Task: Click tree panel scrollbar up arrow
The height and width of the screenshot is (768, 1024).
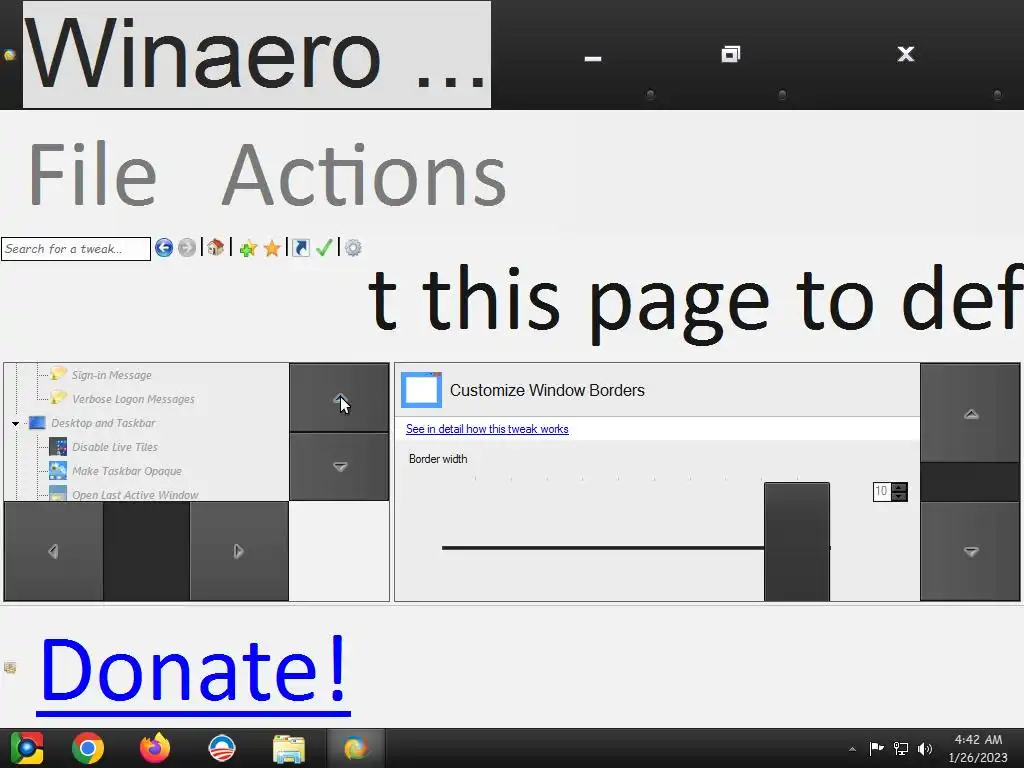Action: pyautogui.click(x=340, y=398)
